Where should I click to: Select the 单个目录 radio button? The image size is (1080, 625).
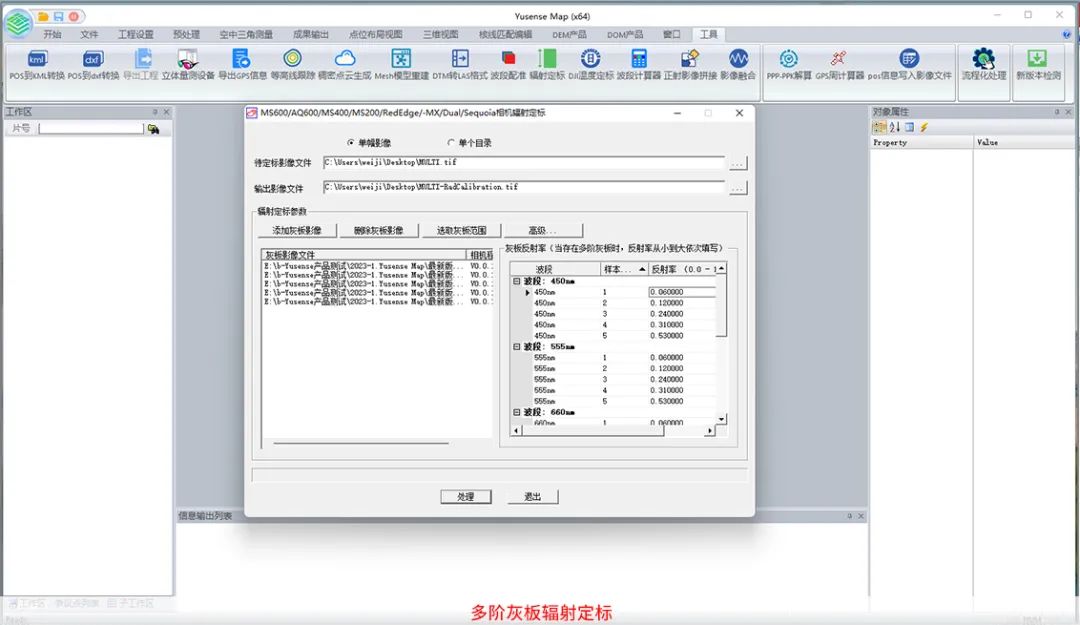[x=451, y=143]
